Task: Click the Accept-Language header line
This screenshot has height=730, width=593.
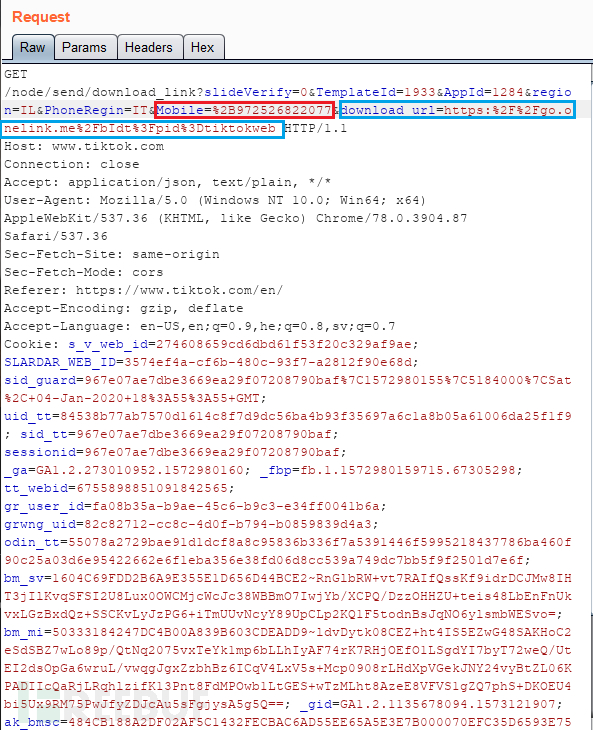Action: 200,326
